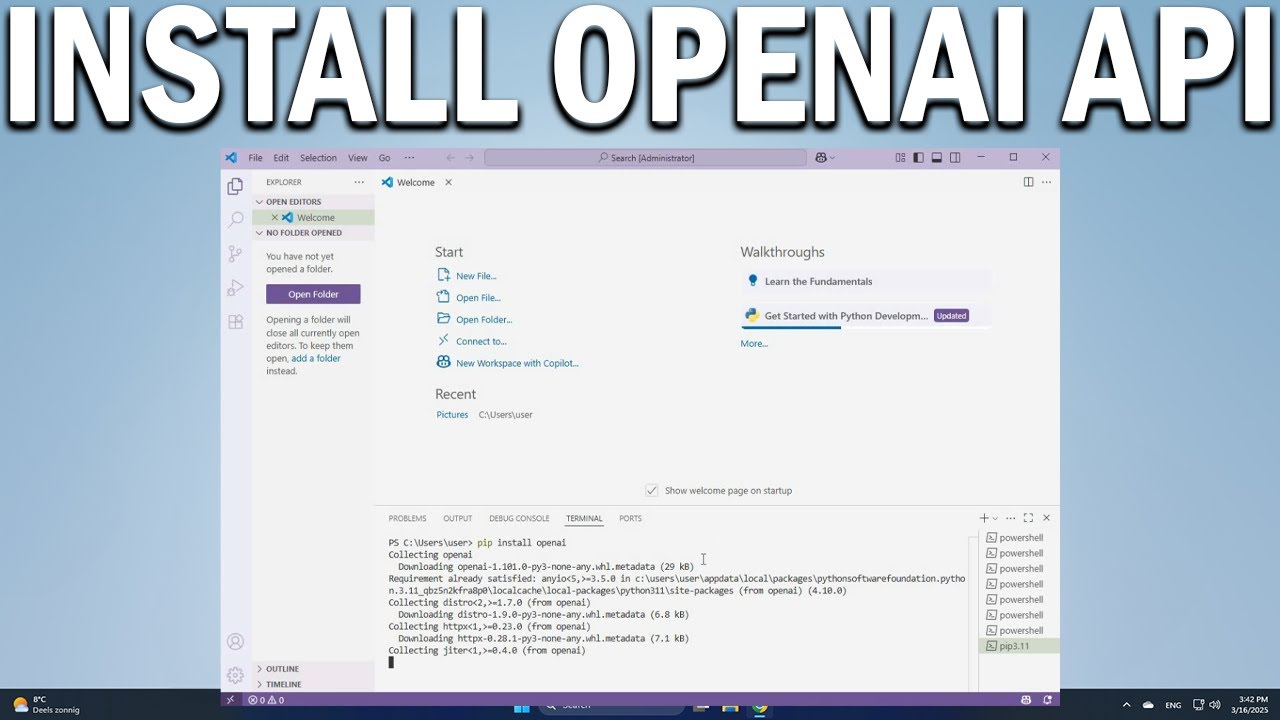Image resolution: width=1280 pixels, height=720 pixels.
Task: Open Run and Debug view
Action: pyautogui.click(x=235, y=288)
